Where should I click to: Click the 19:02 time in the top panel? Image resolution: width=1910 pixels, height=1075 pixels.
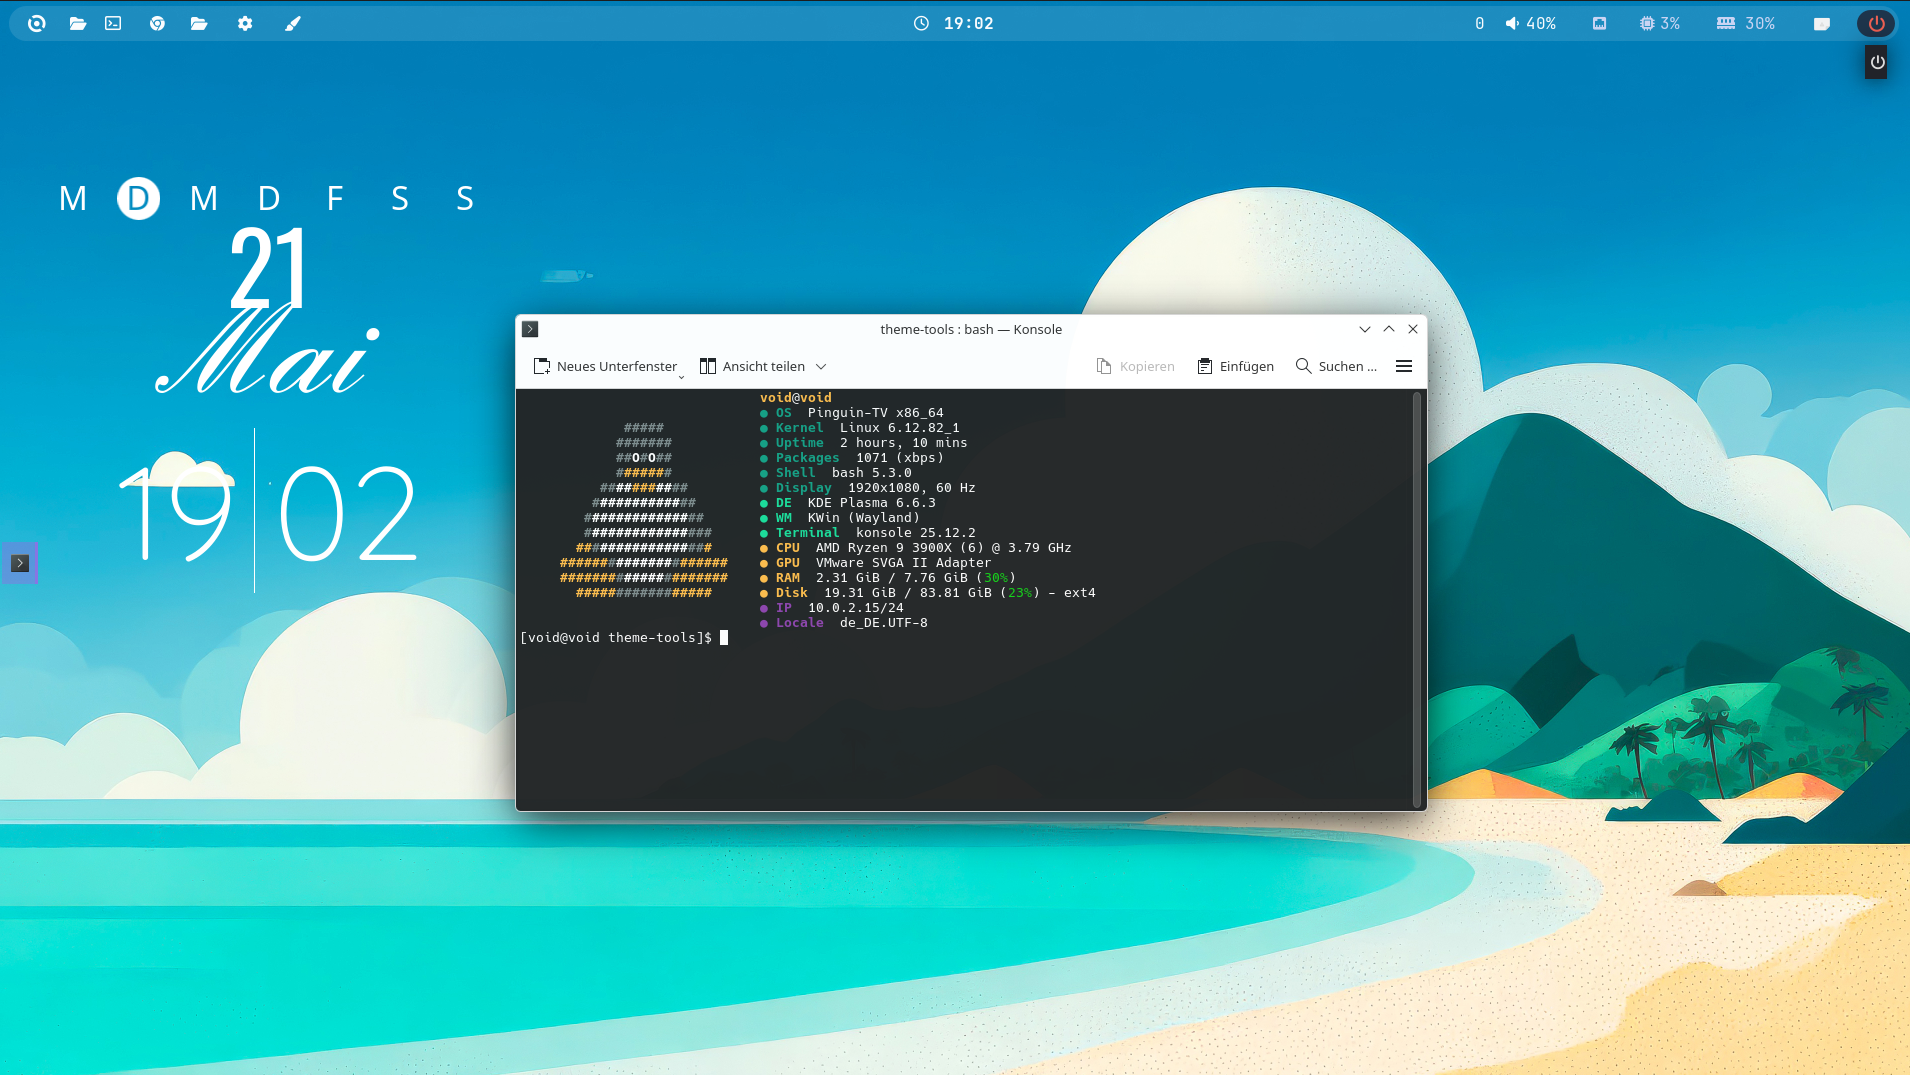[x=969, y=23]
